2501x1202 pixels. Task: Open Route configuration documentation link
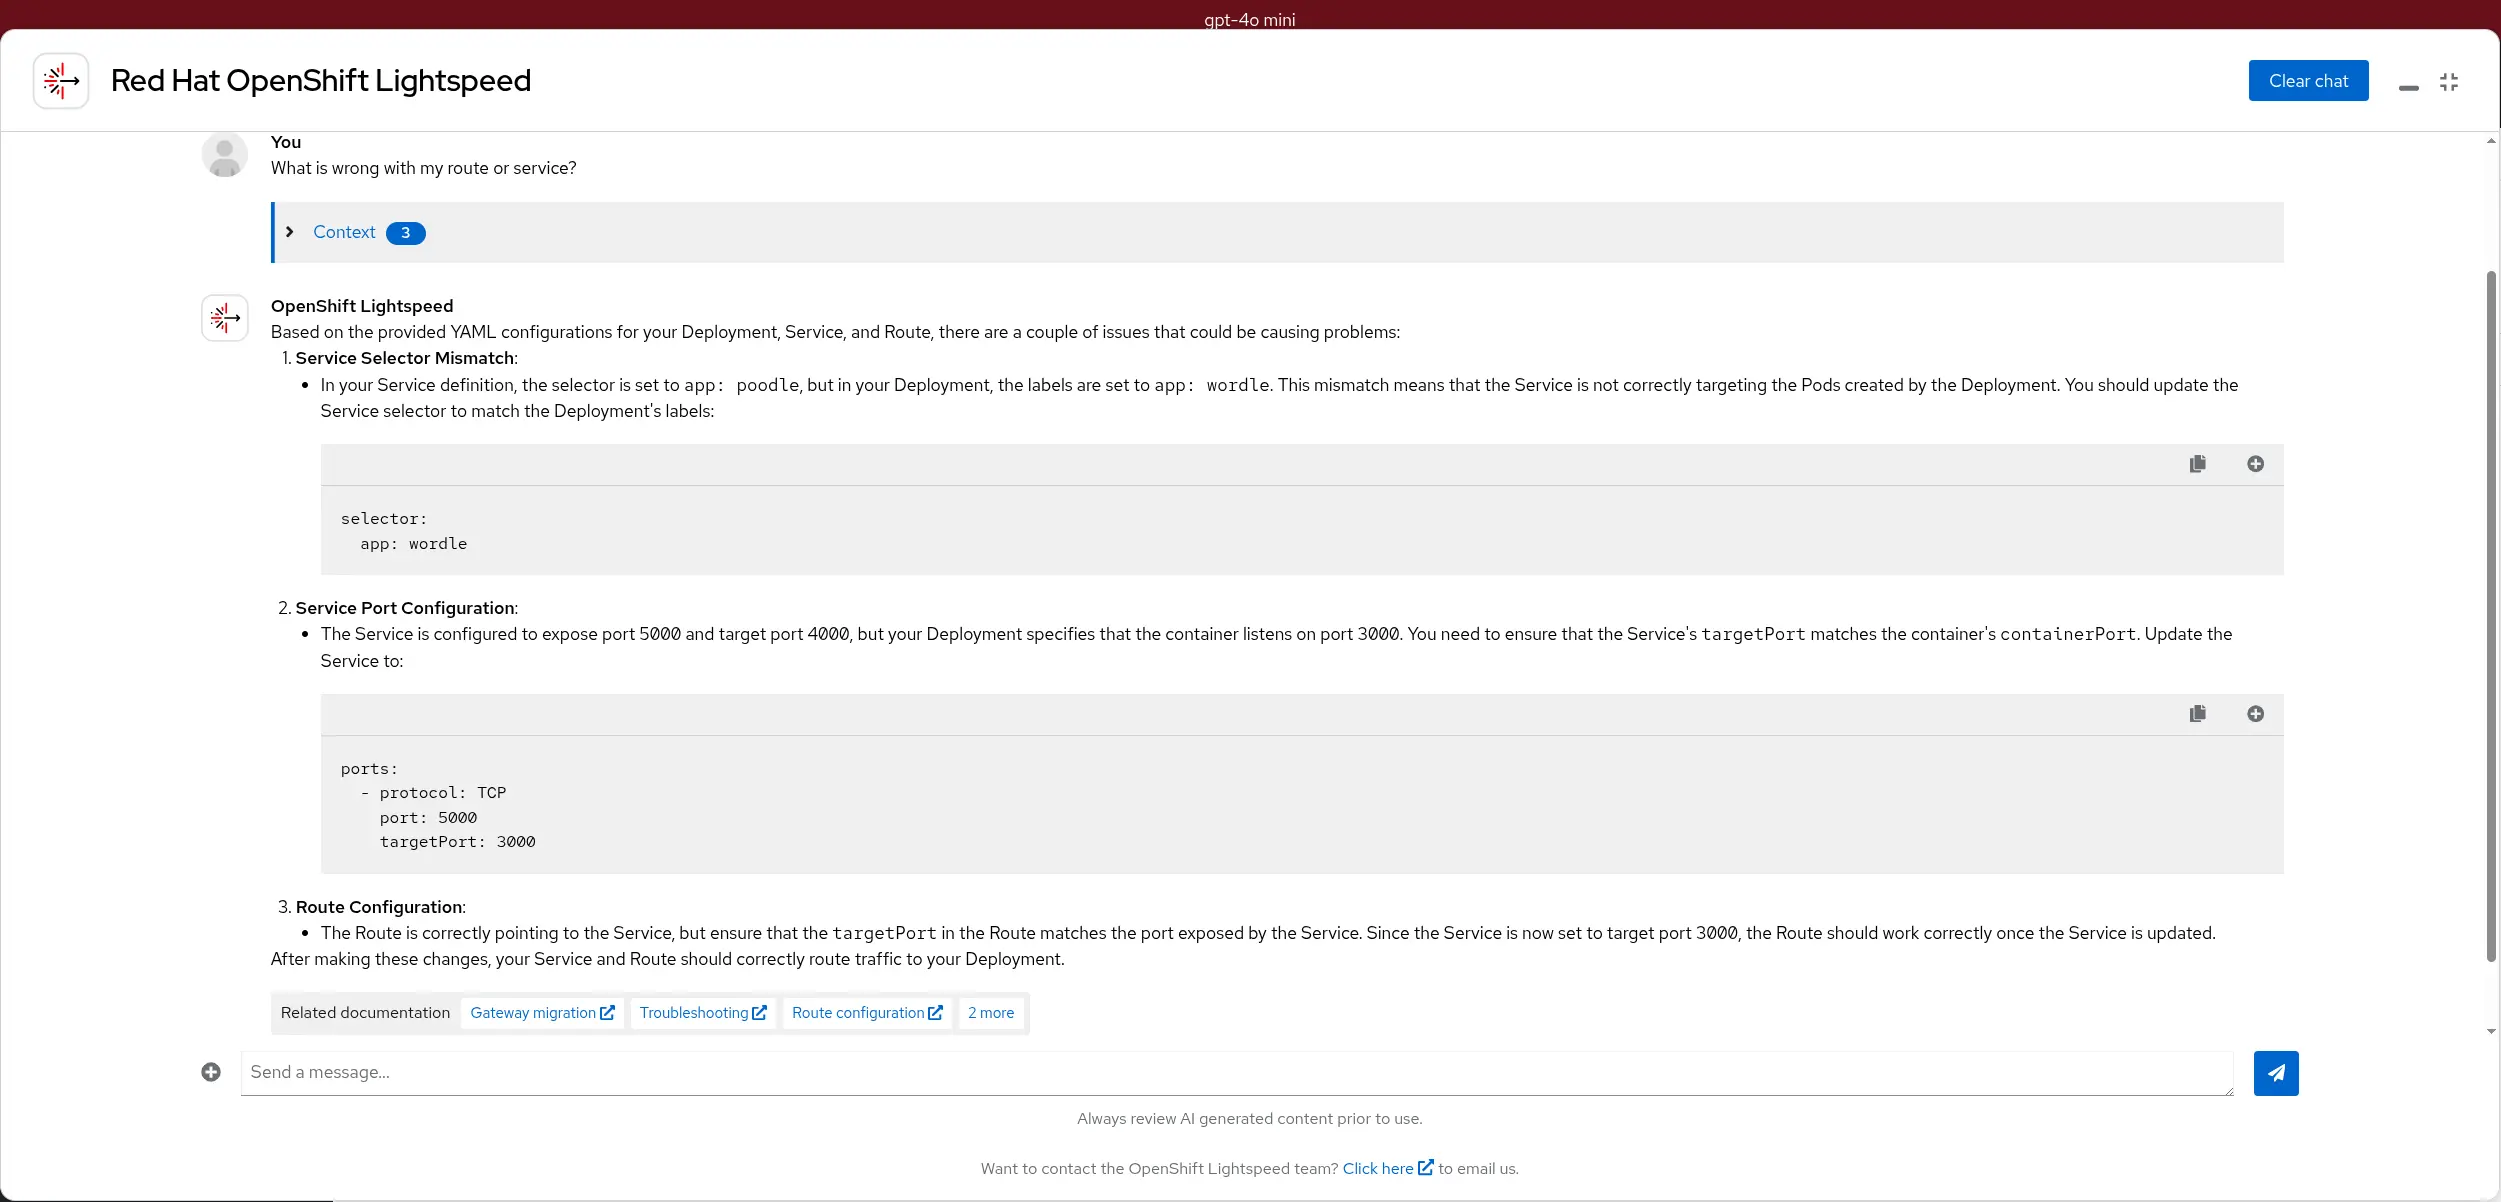(867, 1013)
